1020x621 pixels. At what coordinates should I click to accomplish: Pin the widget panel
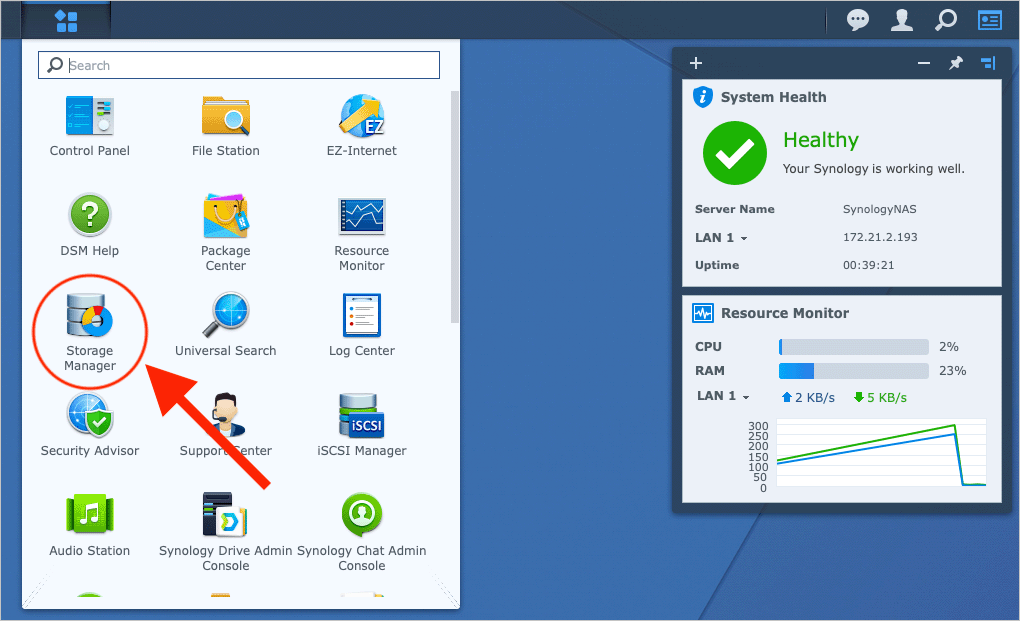[x=956, y=63]
